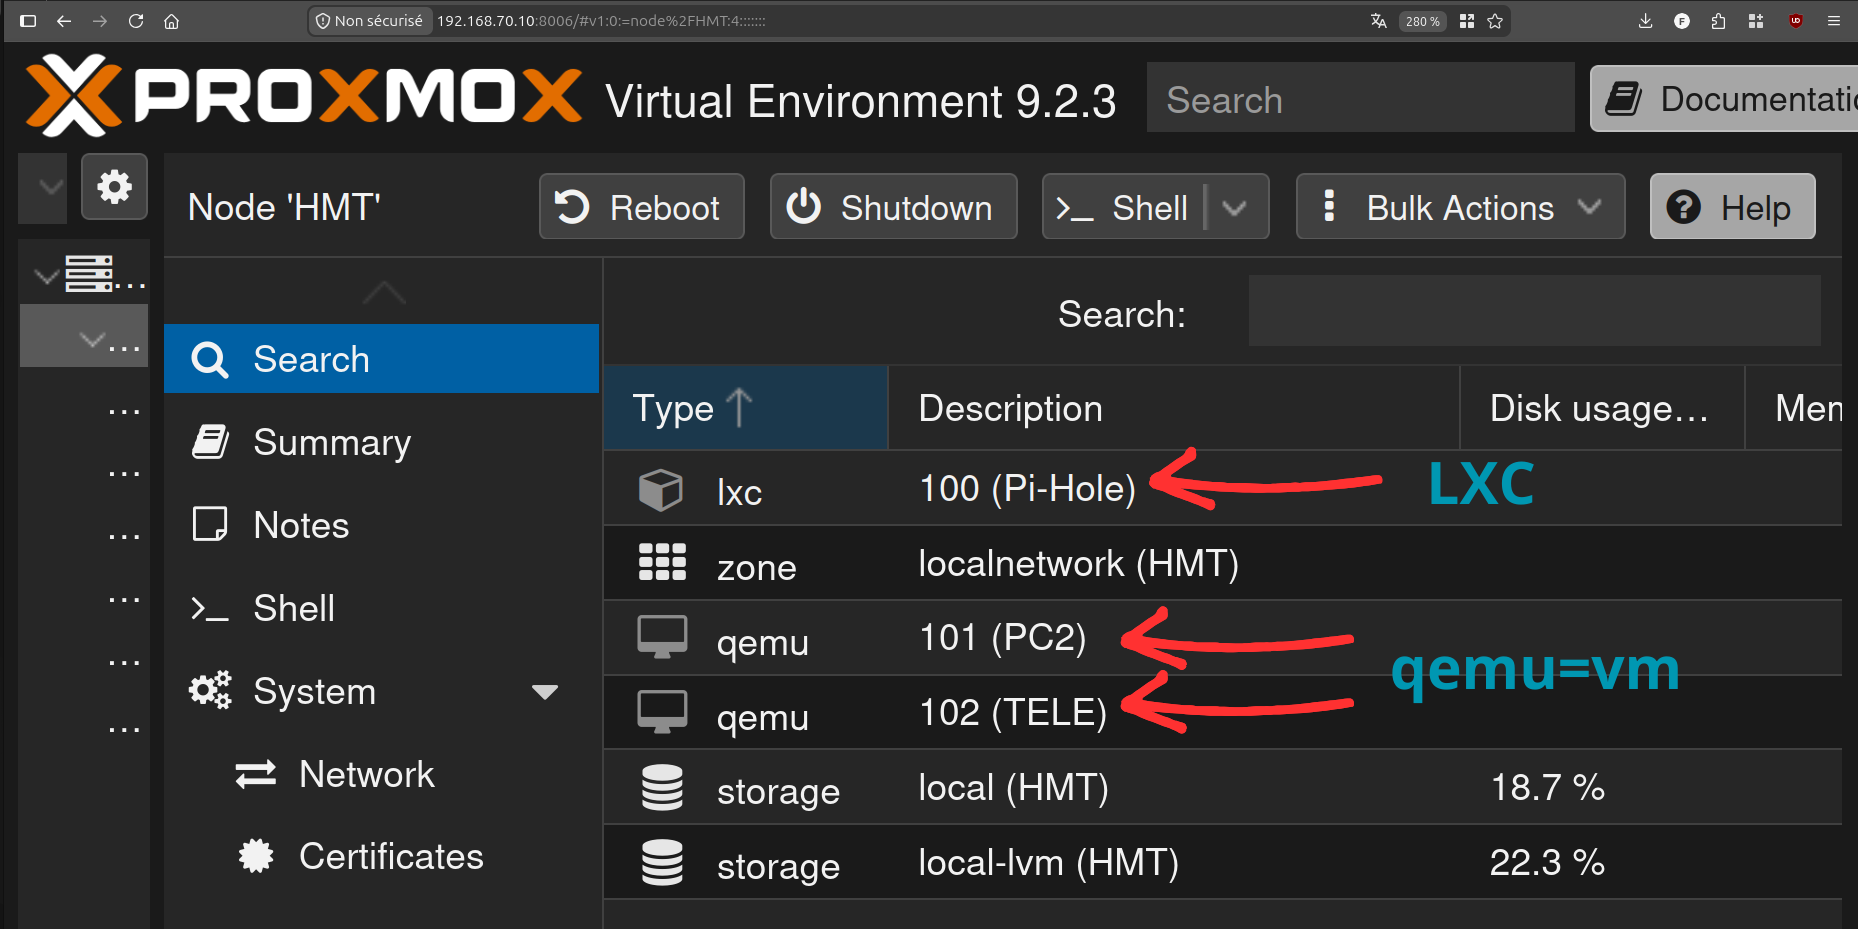Open browser downloads icon
This screenshot has width=1858, height=929.
(1645, 21)
